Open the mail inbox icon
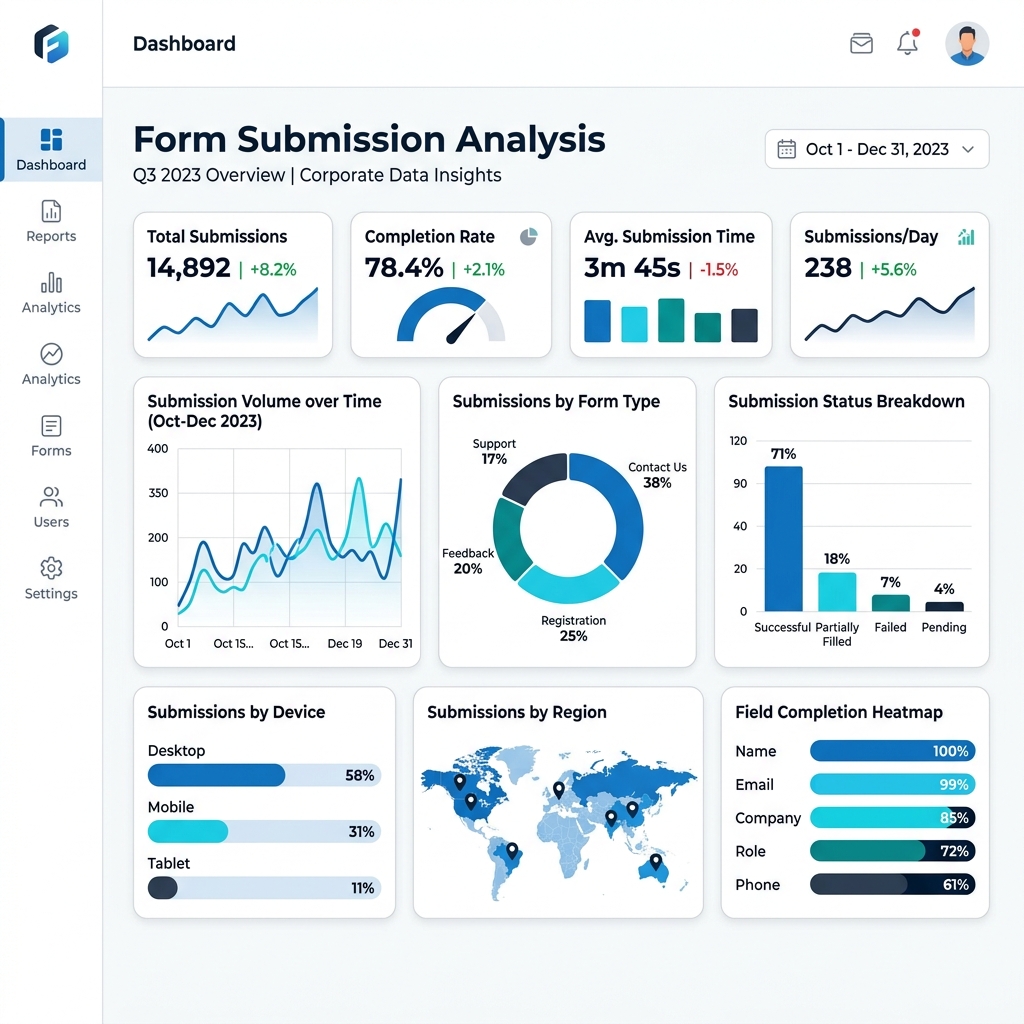The height and width of the screenshot is (1024, 1024). 861,44
